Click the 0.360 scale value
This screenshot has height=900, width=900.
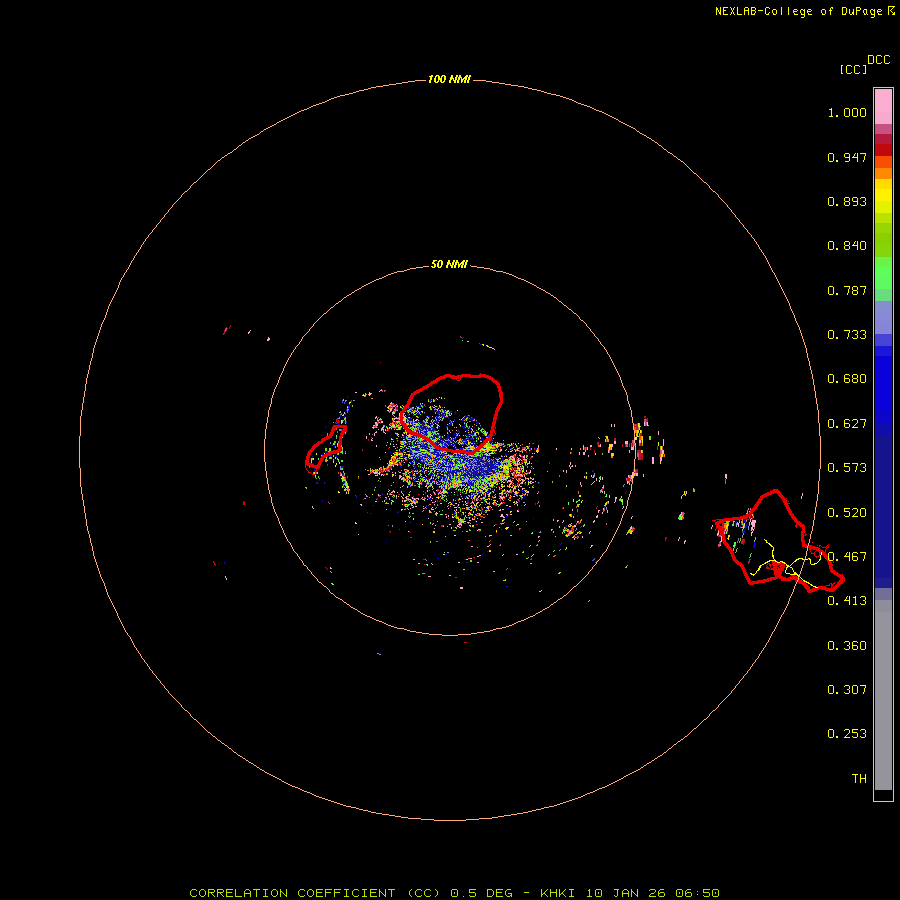(x=847, y=646)
